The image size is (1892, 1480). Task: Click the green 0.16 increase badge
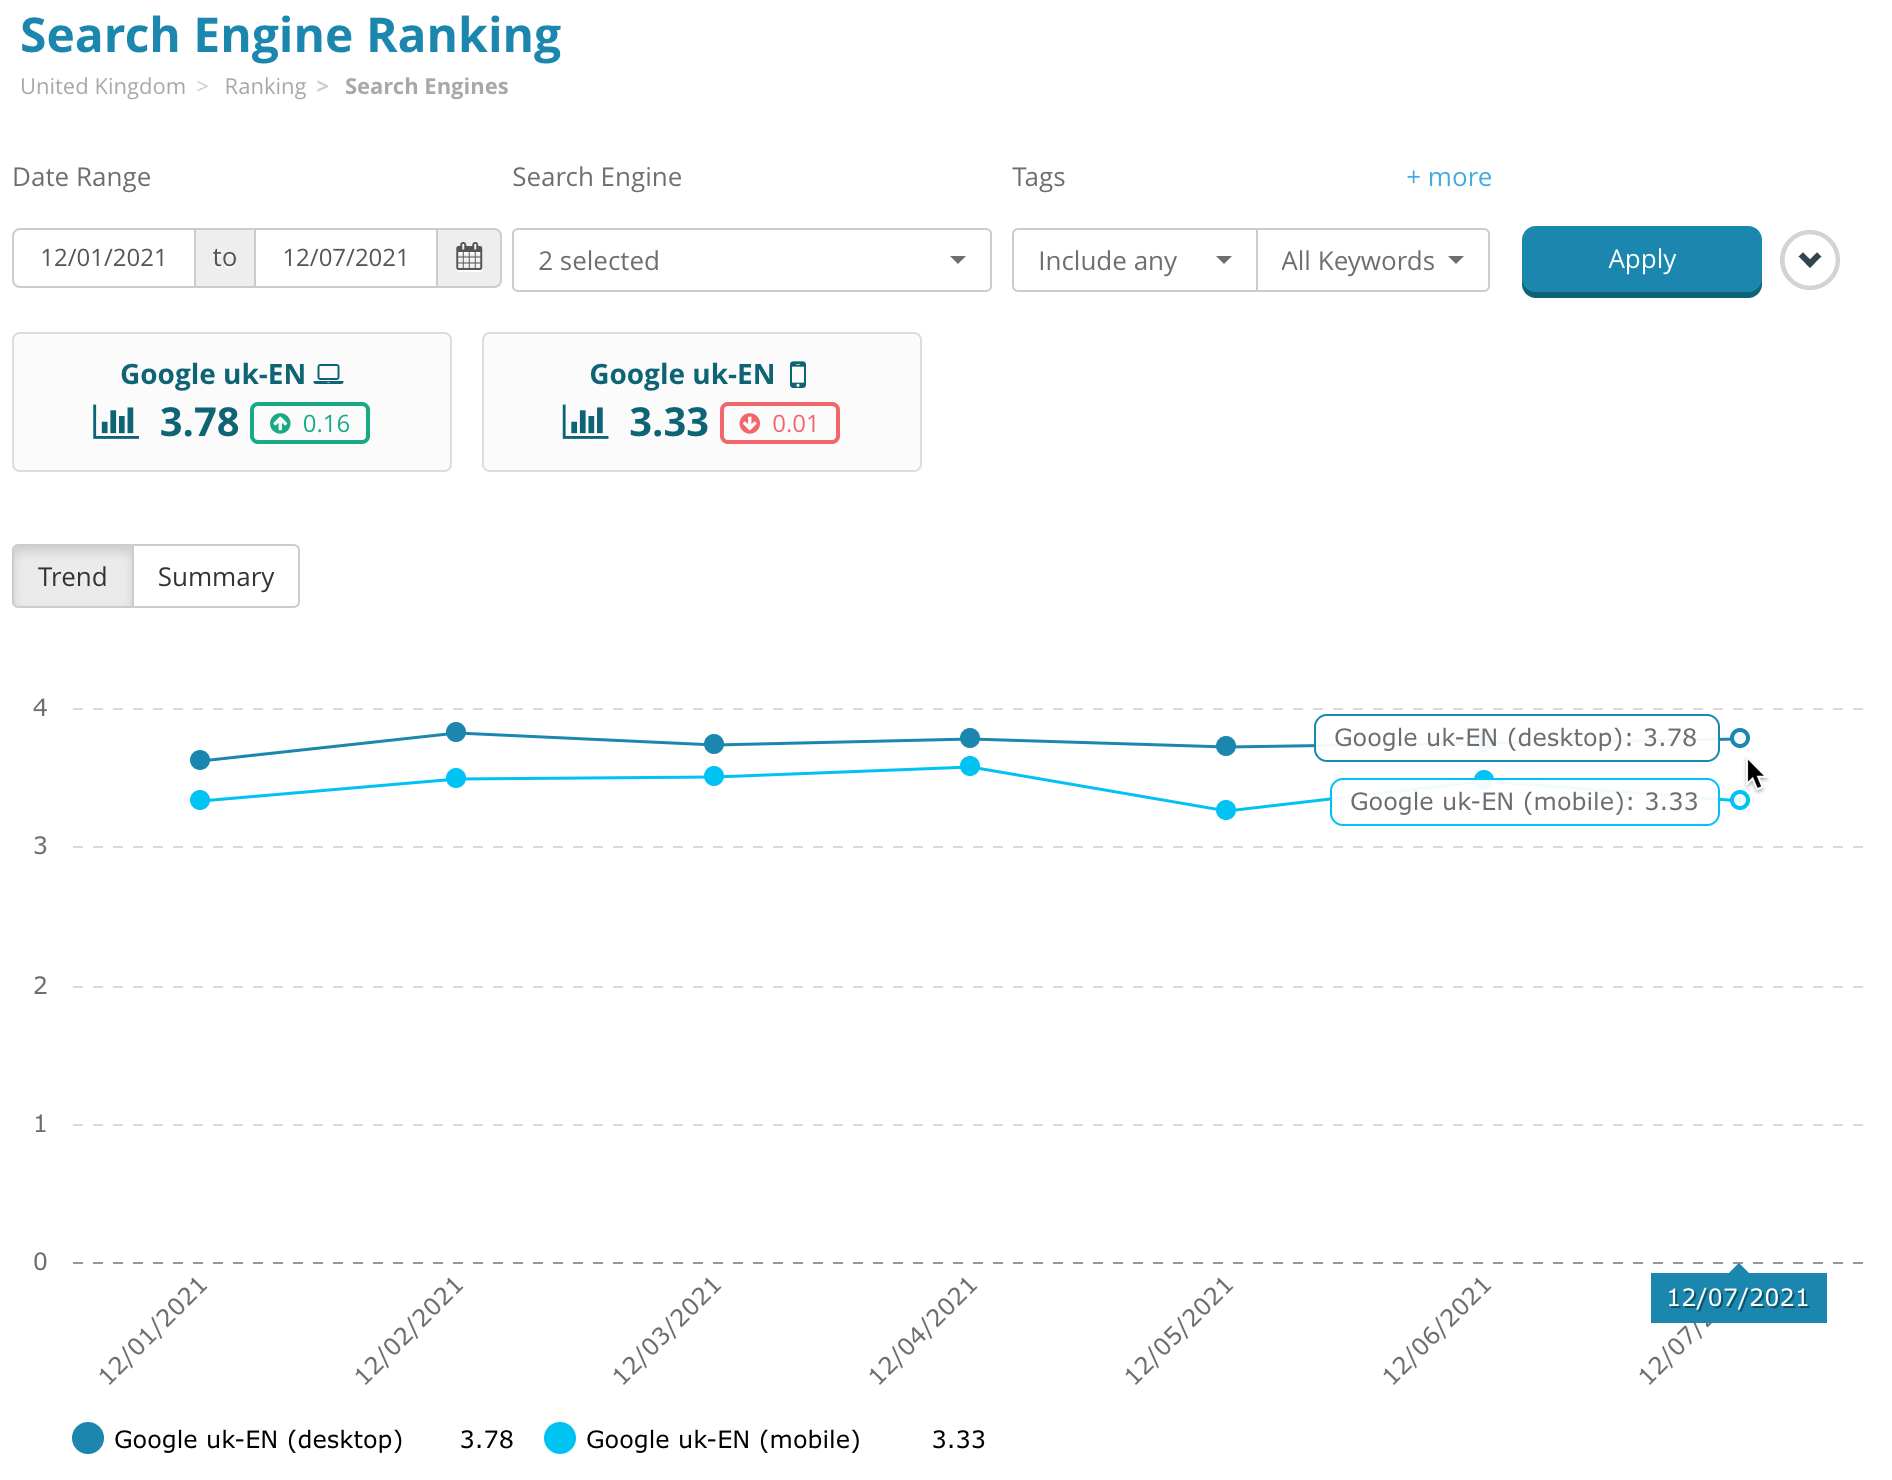click(309, 423)
